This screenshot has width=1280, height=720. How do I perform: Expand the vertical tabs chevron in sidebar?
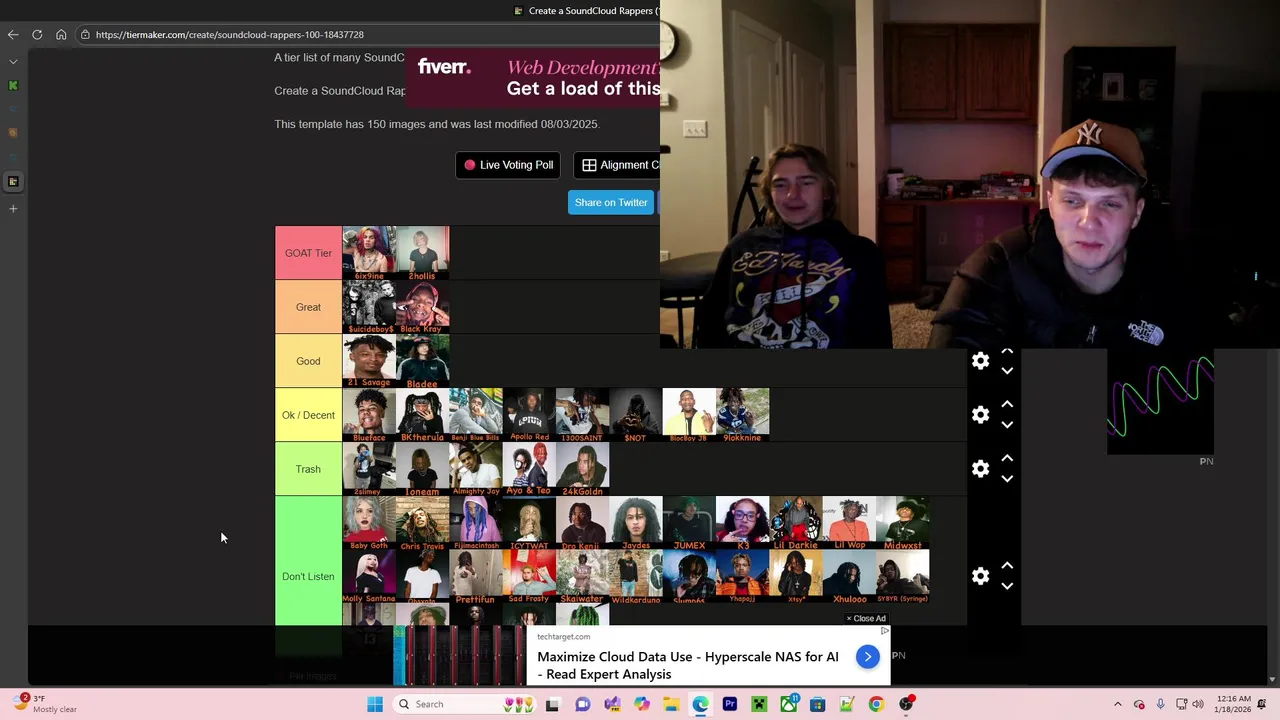click(x=13, y=61)
